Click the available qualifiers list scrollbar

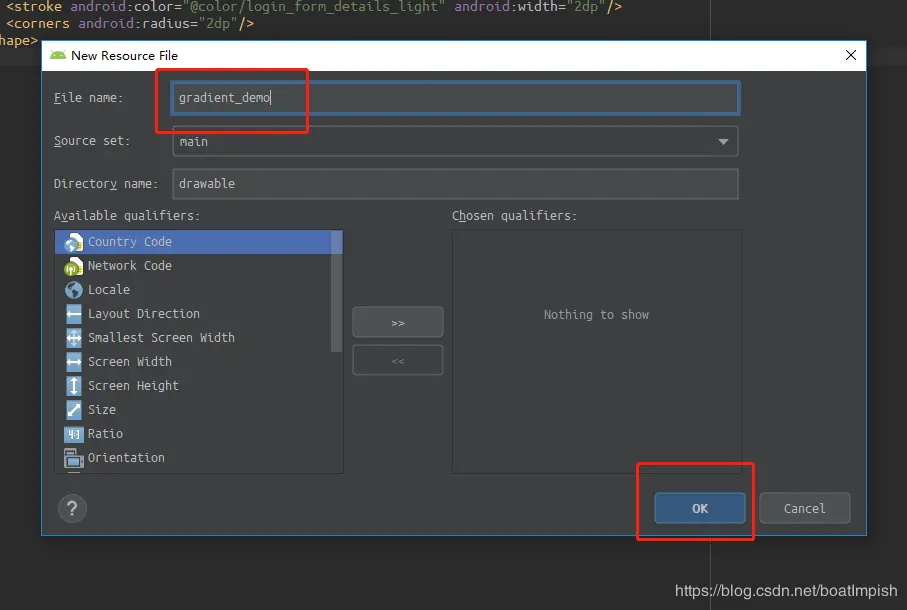337,291
